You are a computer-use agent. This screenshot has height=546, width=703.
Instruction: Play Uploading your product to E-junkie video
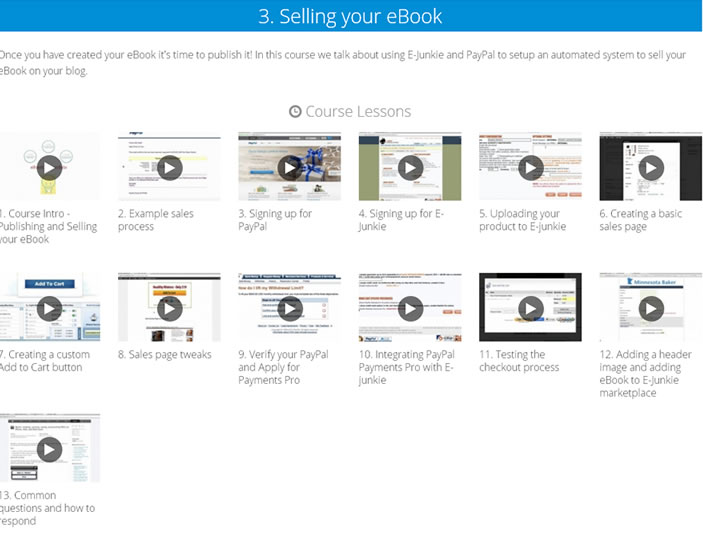tap(531, 168)
